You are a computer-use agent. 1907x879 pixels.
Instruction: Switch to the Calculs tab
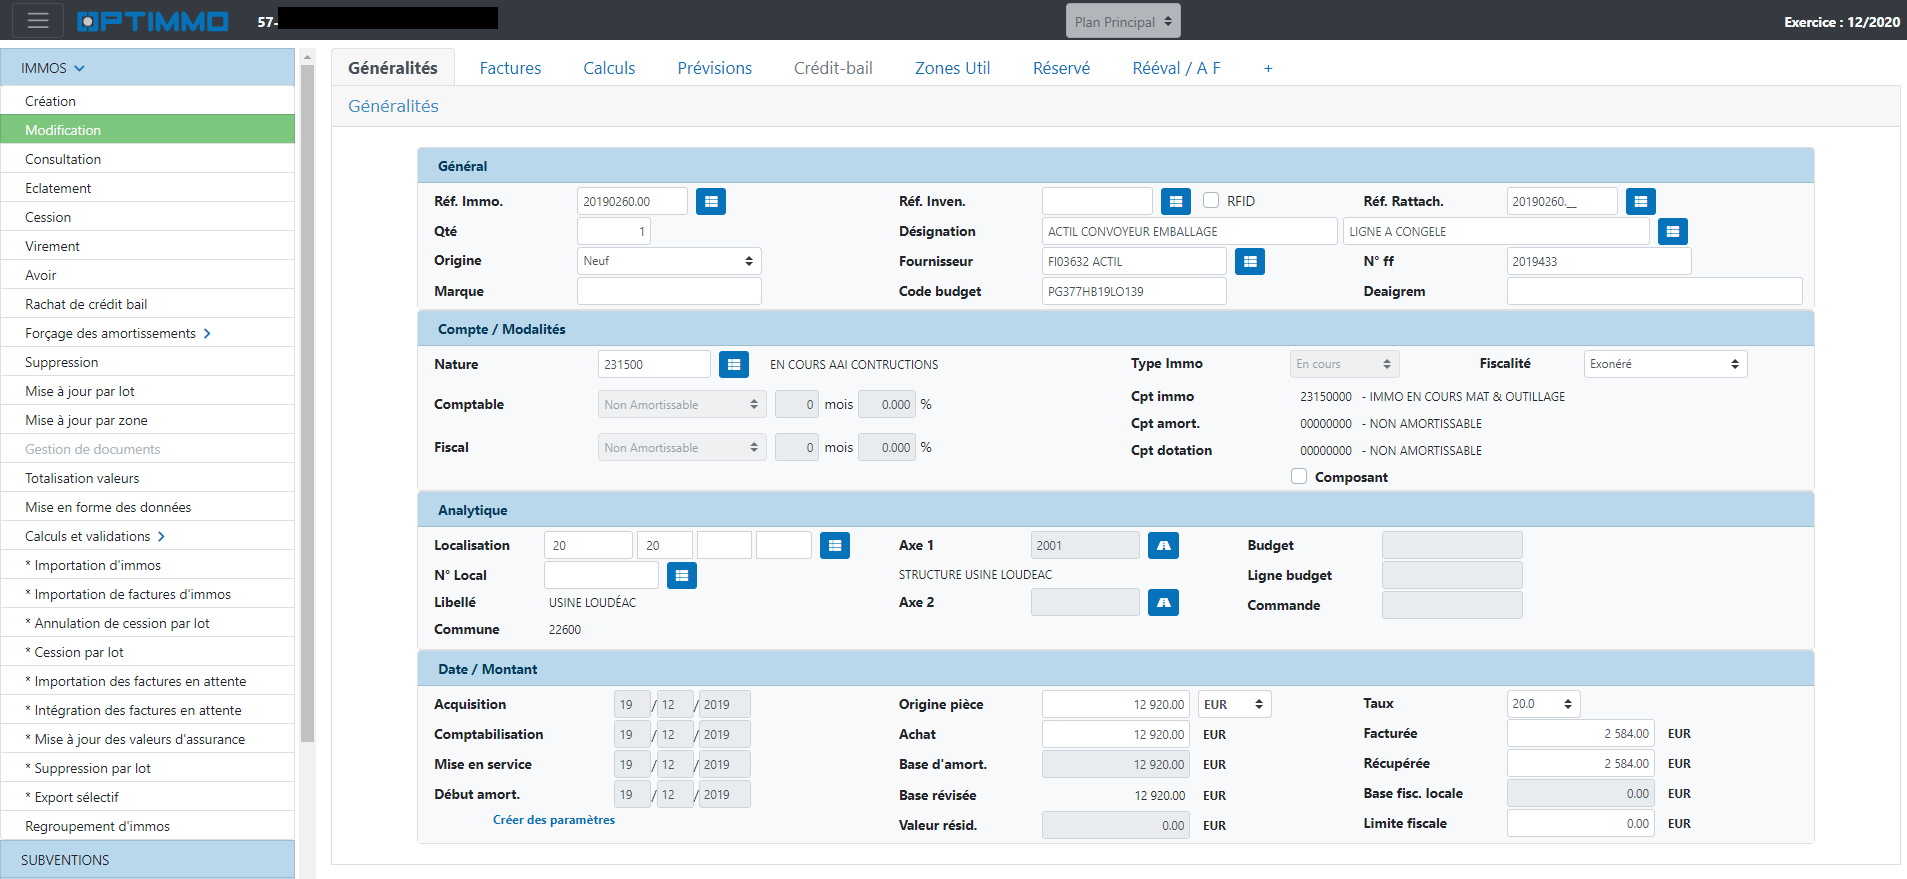tap(609, 68)
